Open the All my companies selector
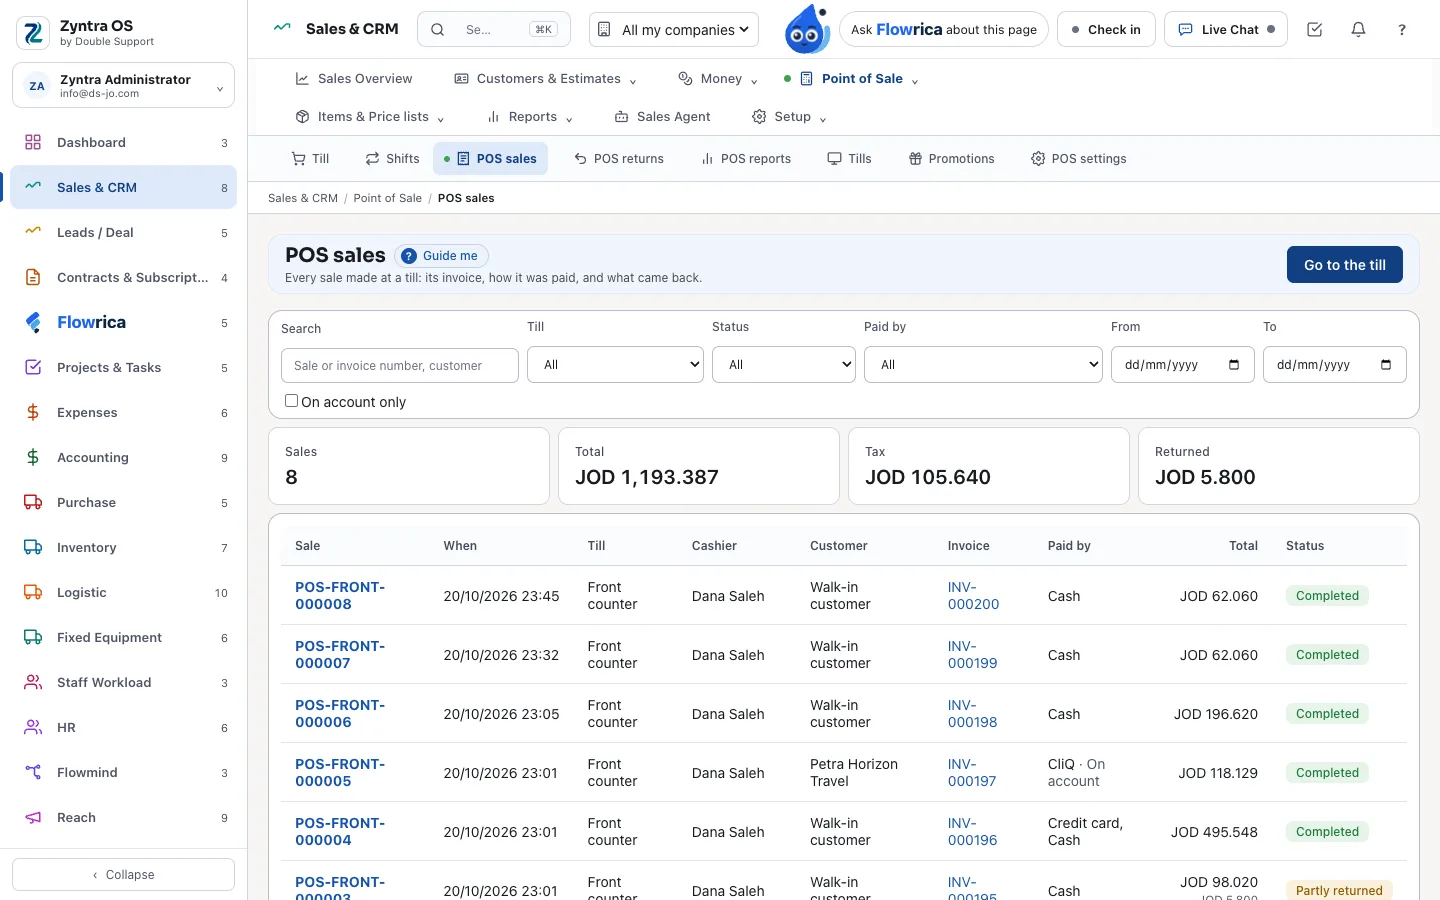The image size is (1440, 900). coord(674,30)
